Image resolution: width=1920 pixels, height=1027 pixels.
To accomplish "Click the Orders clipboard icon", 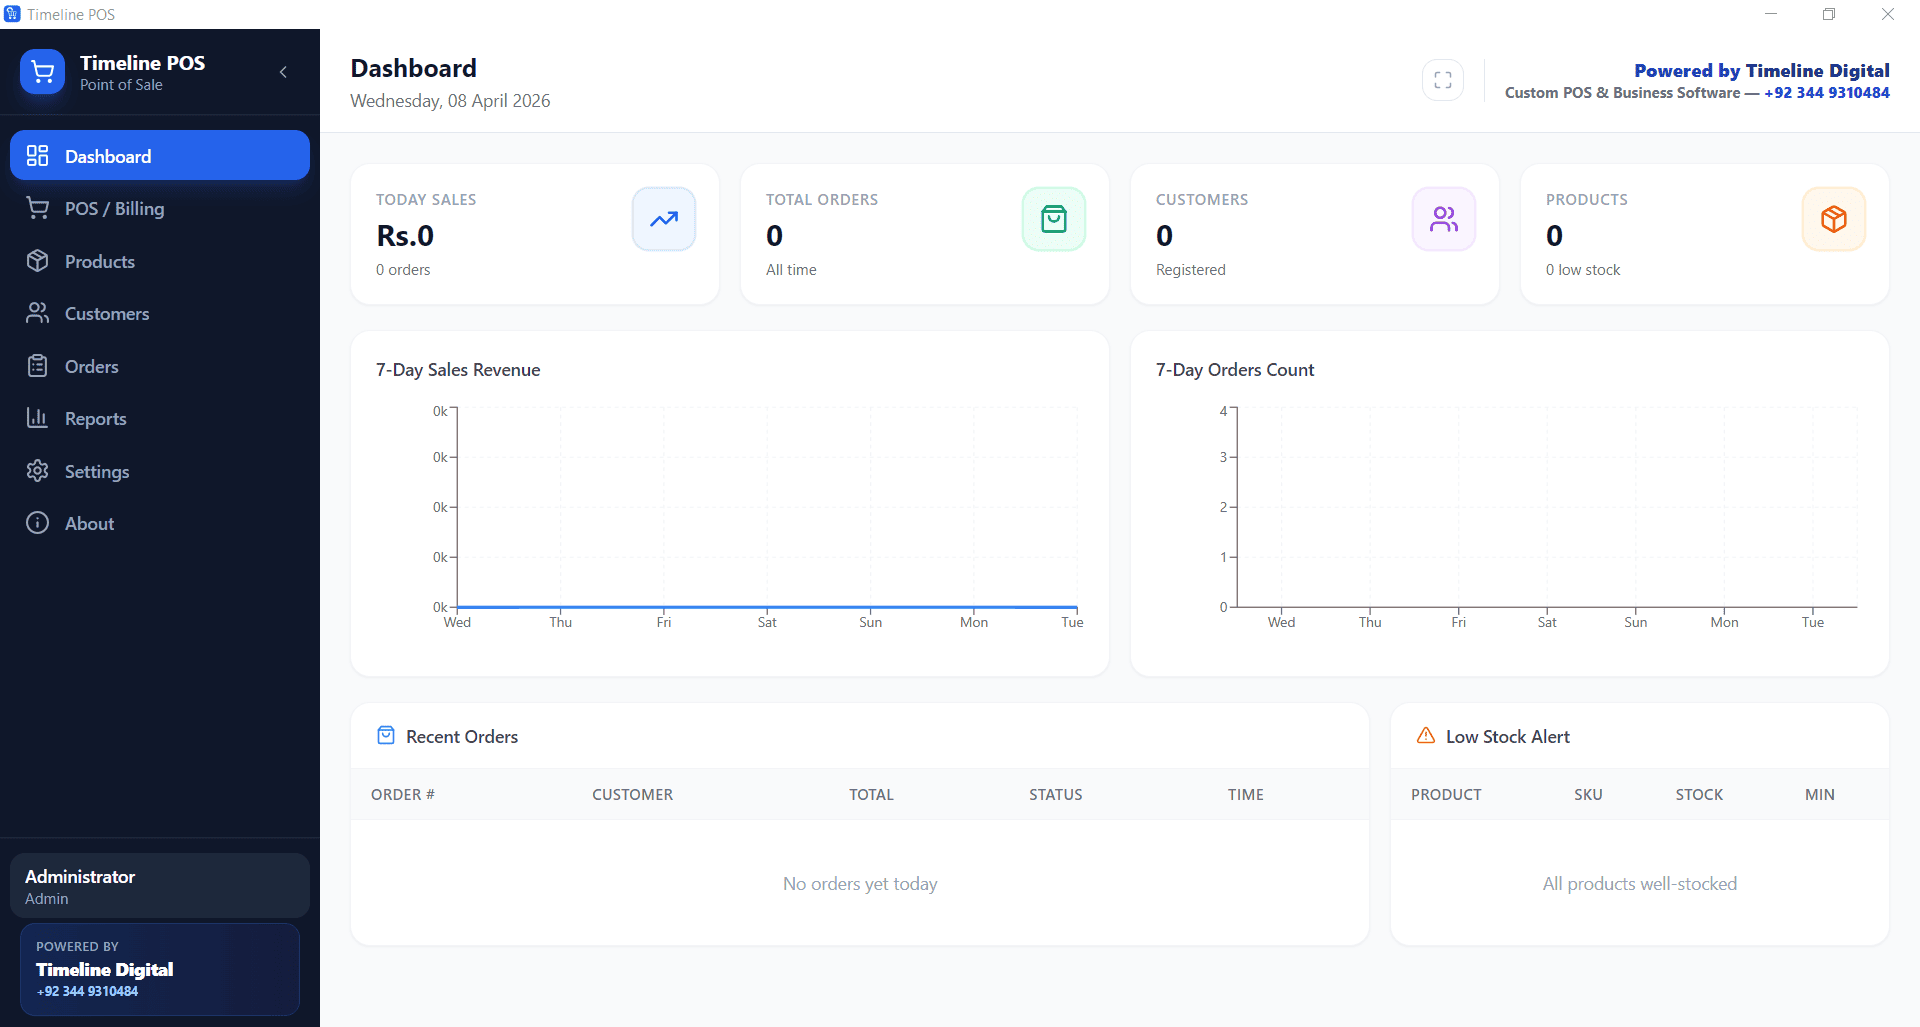I will tap(38, 366).
